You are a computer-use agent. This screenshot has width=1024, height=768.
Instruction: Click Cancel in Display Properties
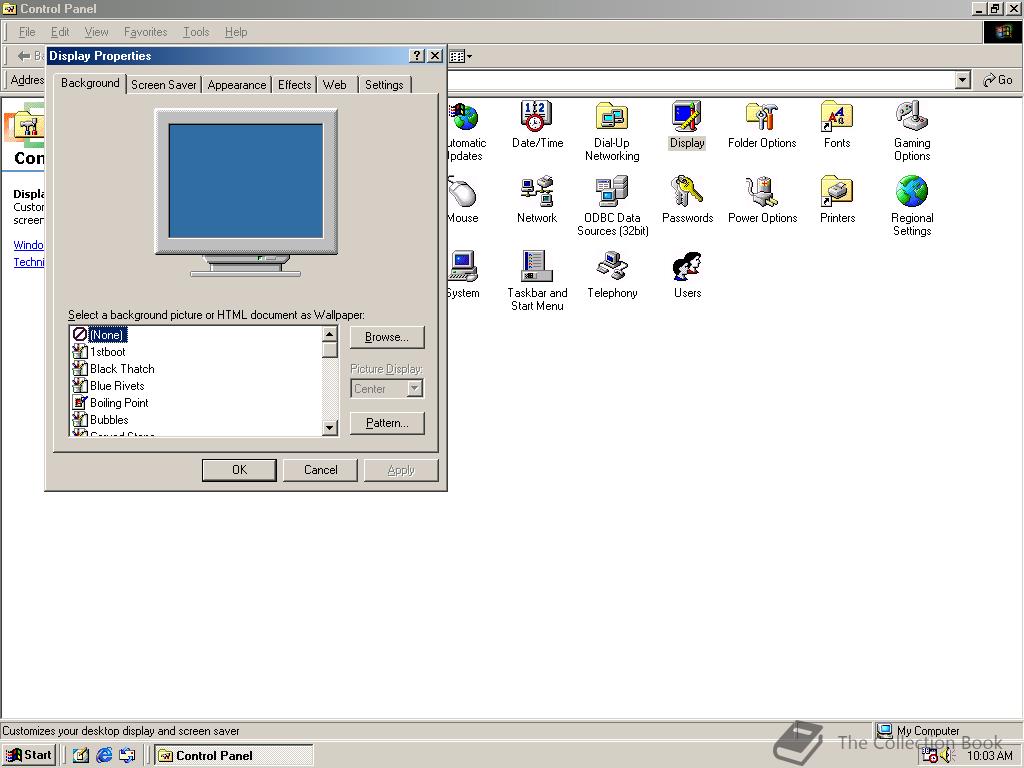pos(320,470)
